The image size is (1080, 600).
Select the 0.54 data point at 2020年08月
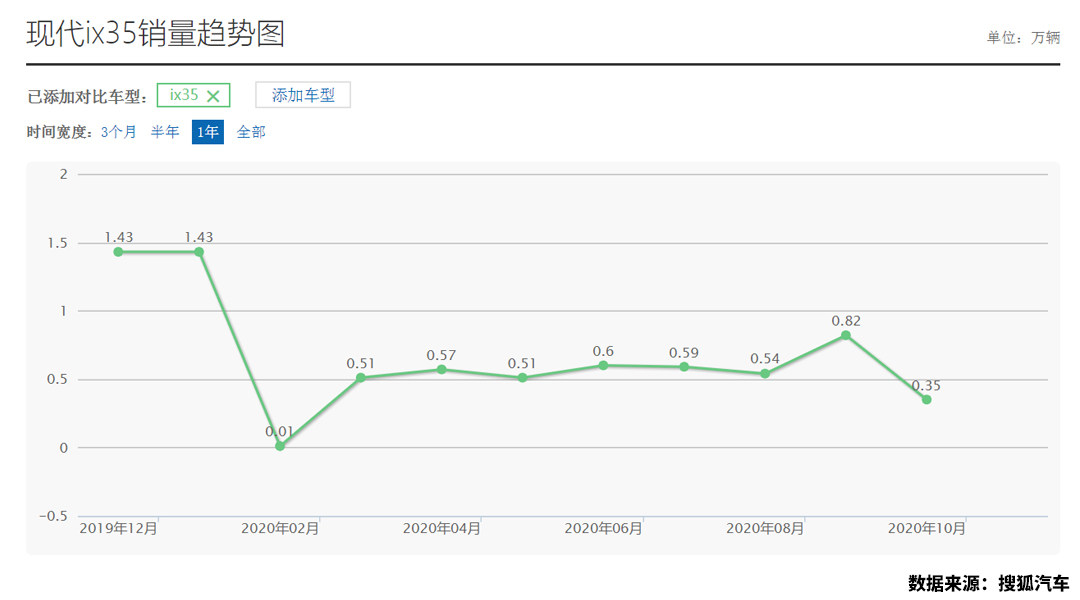pyautogui.click(x=765, y=374)
